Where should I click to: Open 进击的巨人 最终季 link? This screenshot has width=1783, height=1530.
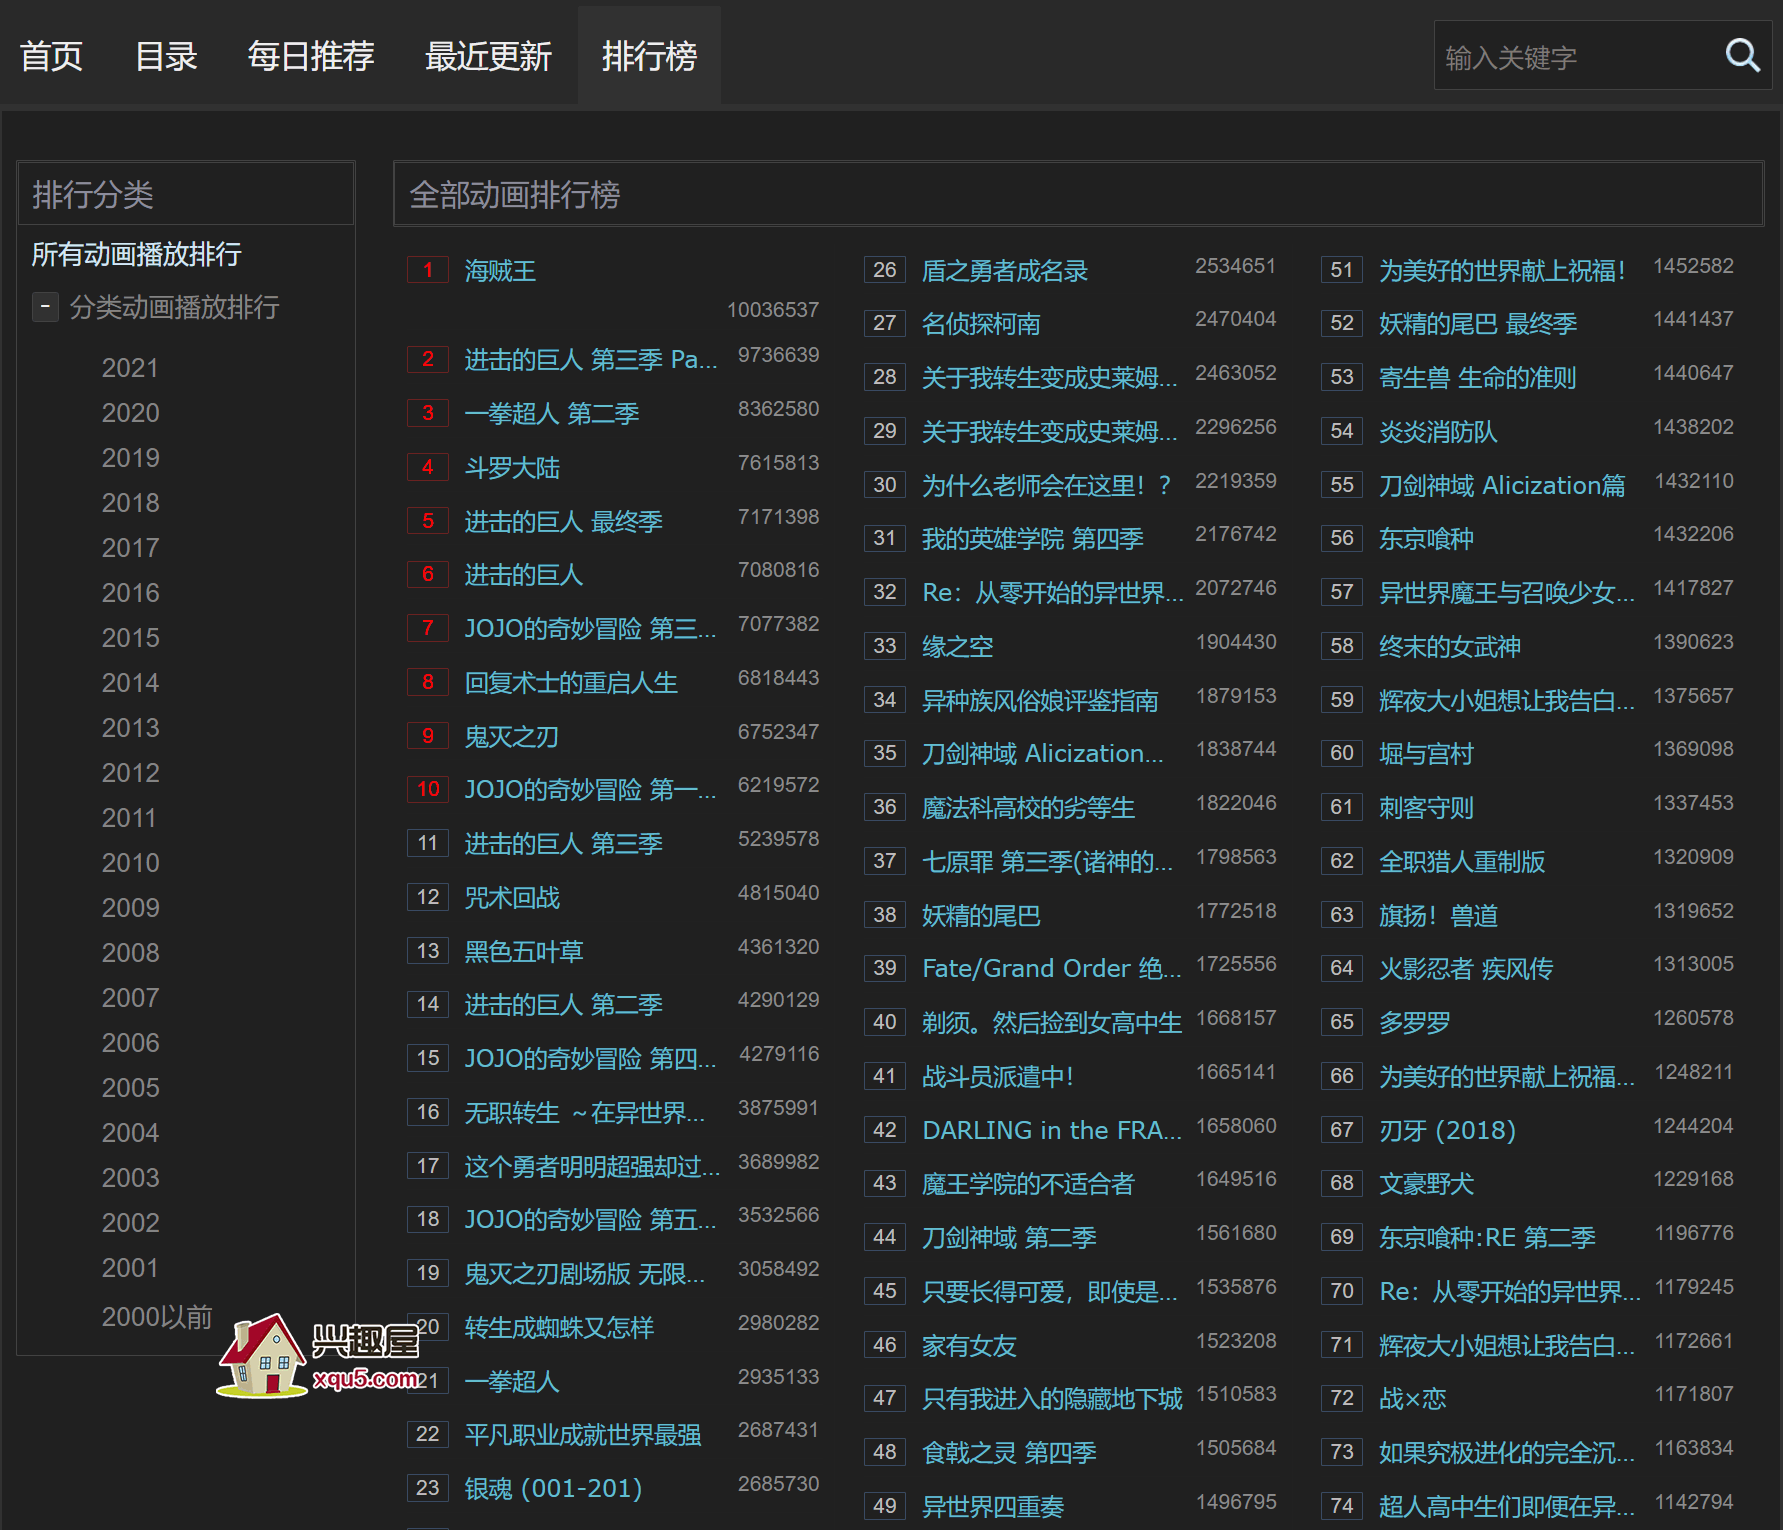[x=564, y=522]
